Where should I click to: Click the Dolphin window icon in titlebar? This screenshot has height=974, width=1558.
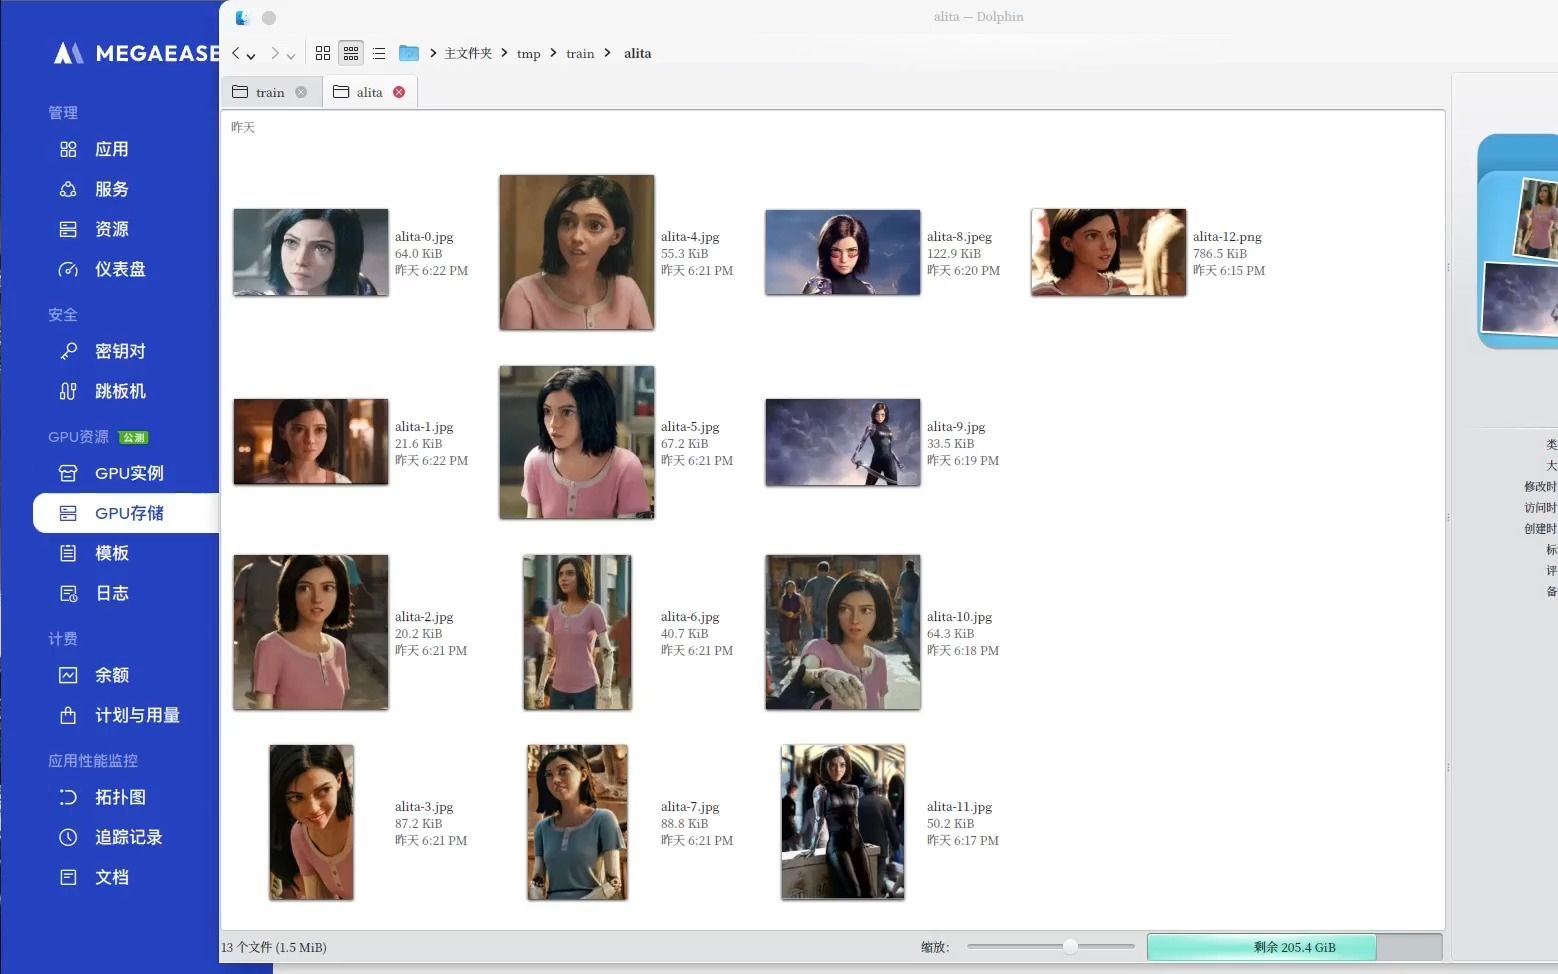click(x=242, y=17)
